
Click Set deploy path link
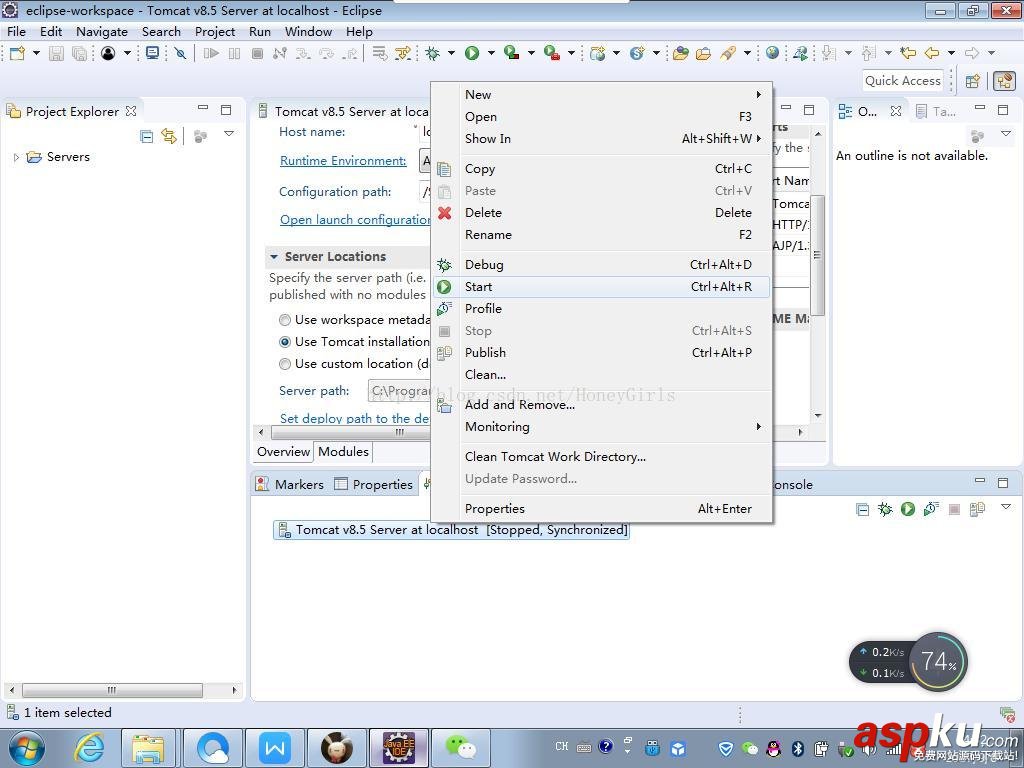(355, 419)
